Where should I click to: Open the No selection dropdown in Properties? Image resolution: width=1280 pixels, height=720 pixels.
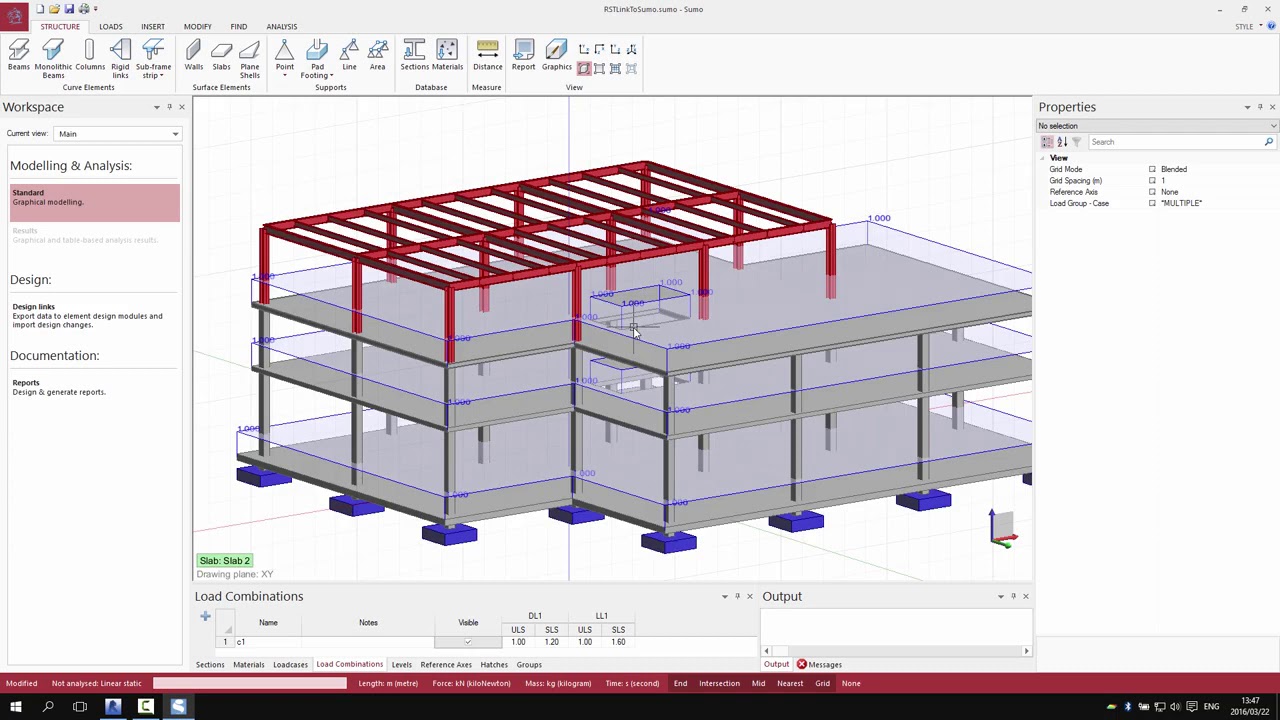[x=1157, y=126]
